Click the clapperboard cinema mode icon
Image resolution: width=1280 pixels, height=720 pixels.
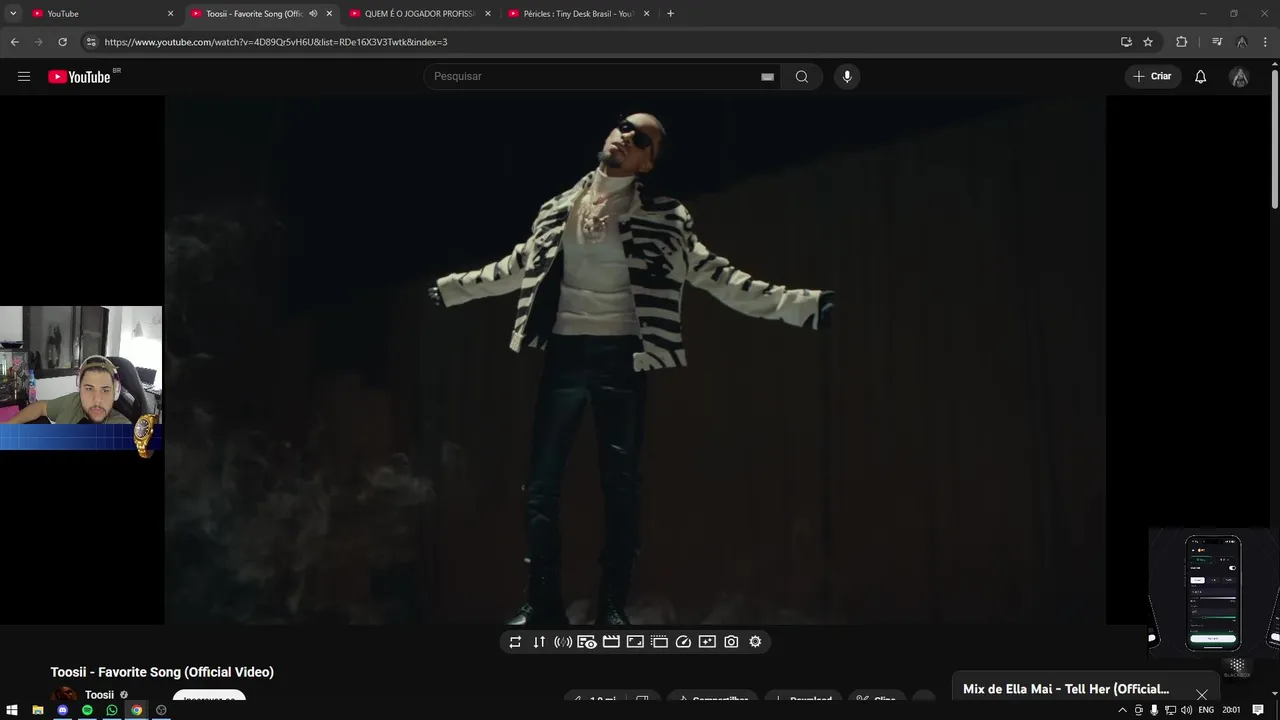tap(611, 642)
